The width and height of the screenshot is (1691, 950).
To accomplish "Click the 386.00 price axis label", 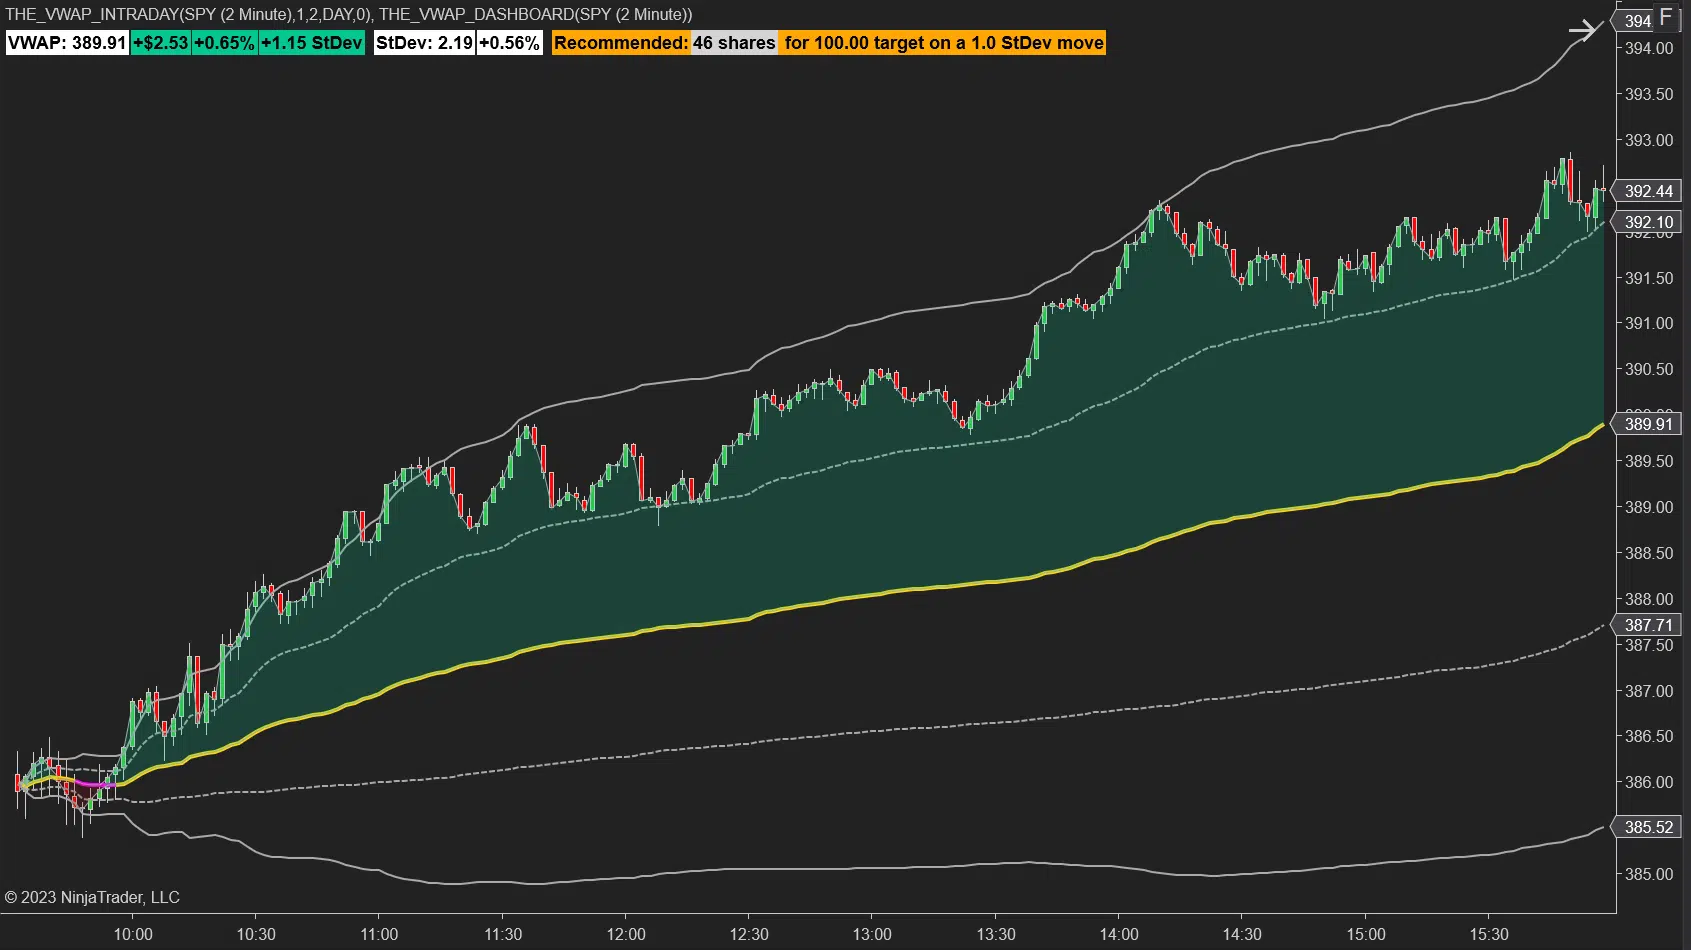I will coord(1648,782).
